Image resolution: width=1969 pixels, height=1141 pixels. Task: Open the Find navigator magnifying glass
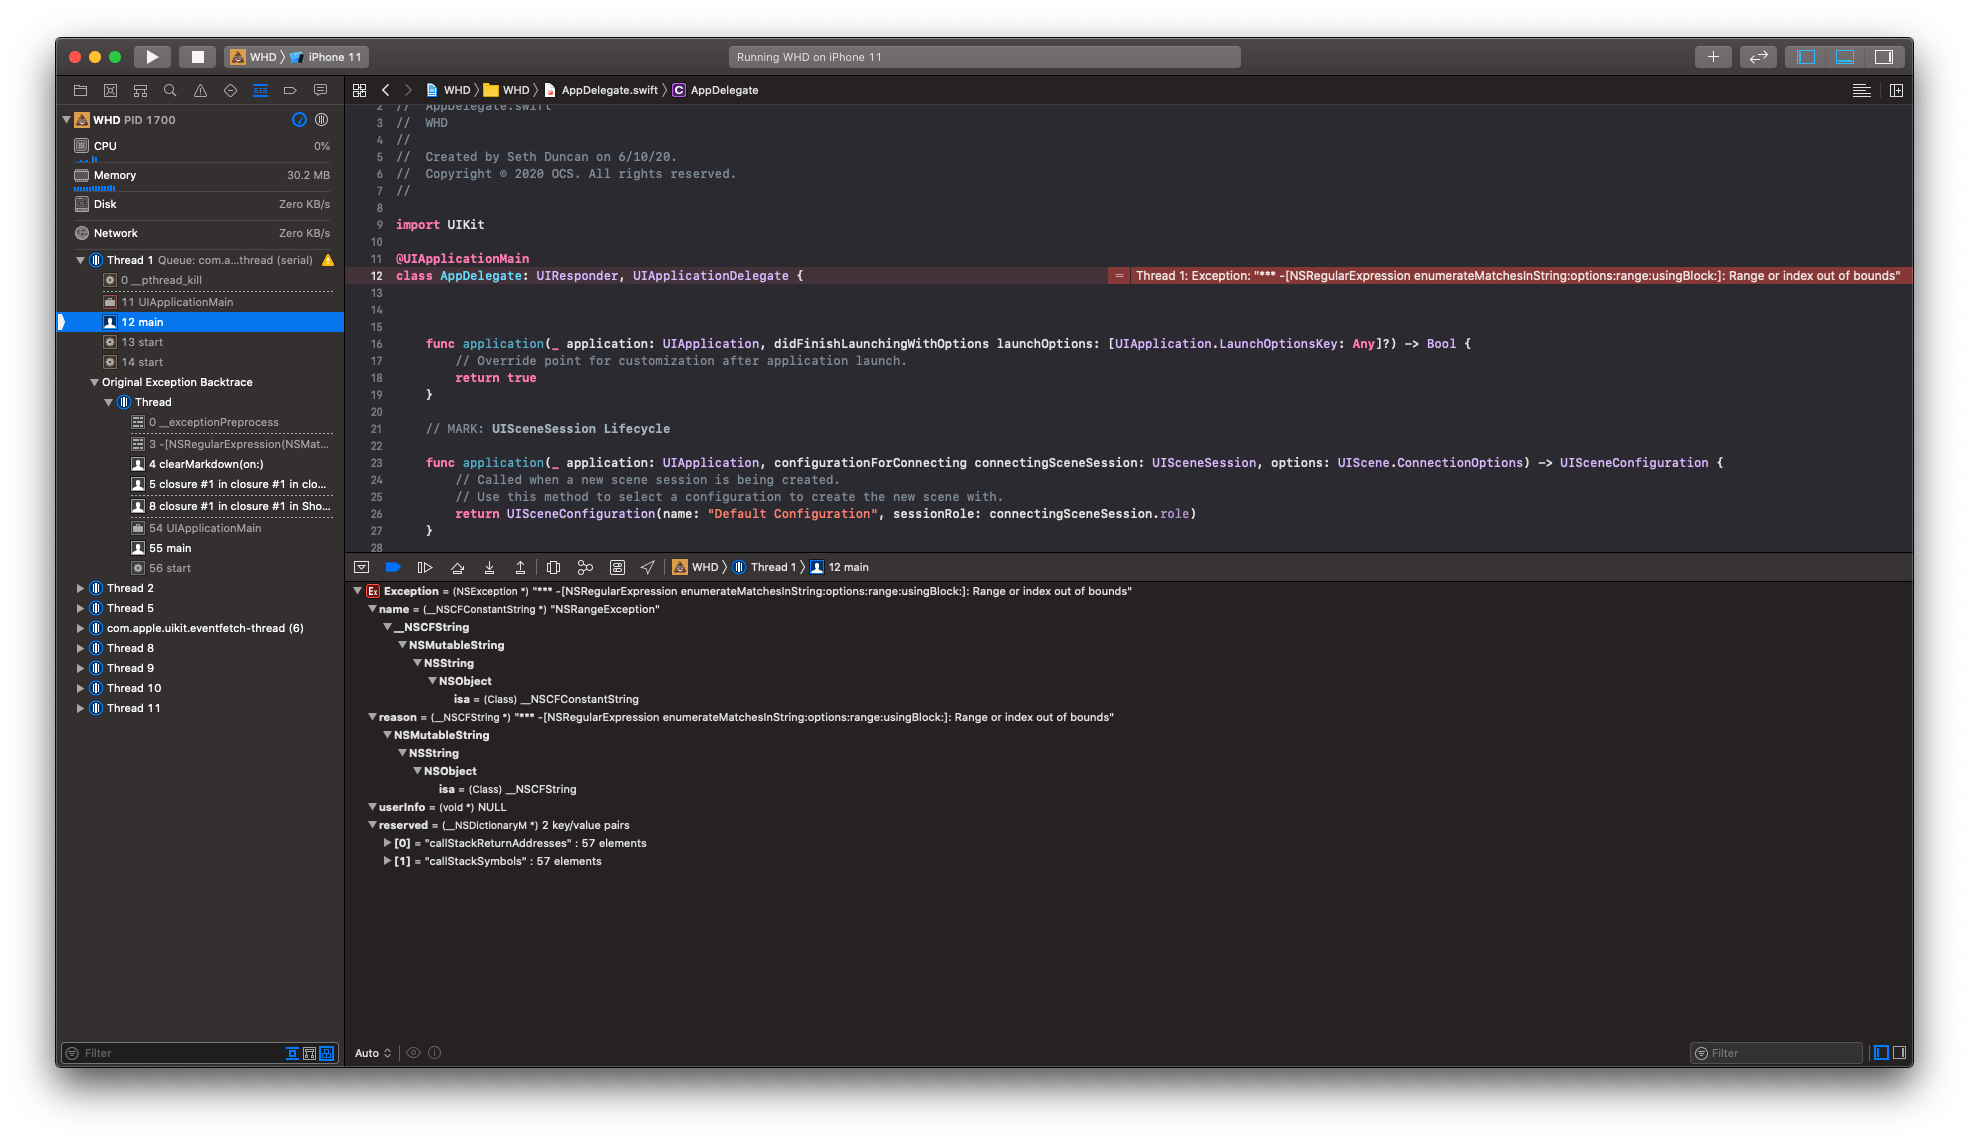[170, 90]
